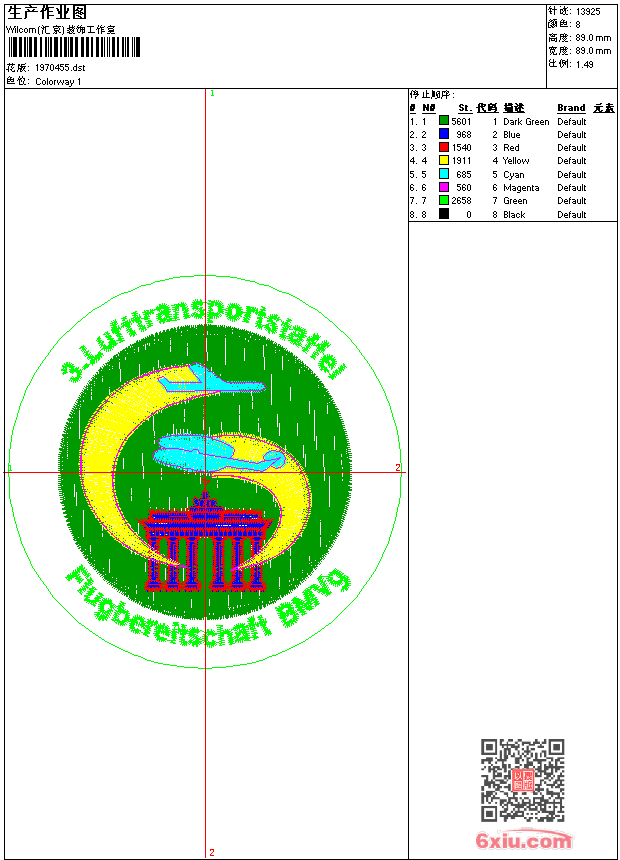Click the Colorway 1 label
Viewport: 620px width, 860px height.
[58, 82]
